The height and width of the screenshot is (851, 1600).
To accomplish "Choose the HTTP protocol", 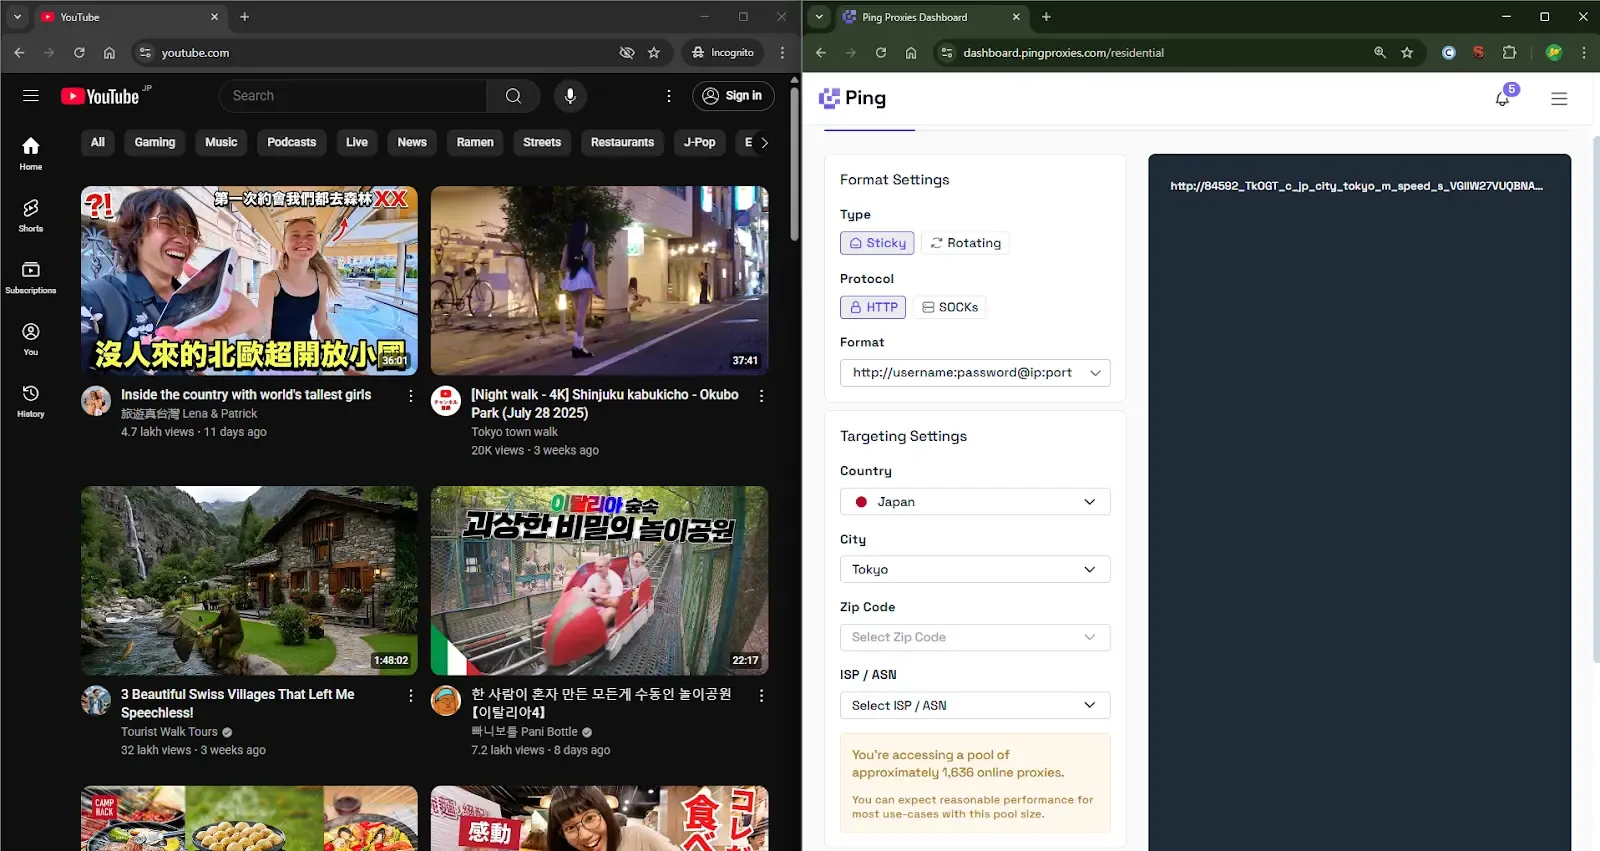I will coord(873,307).
